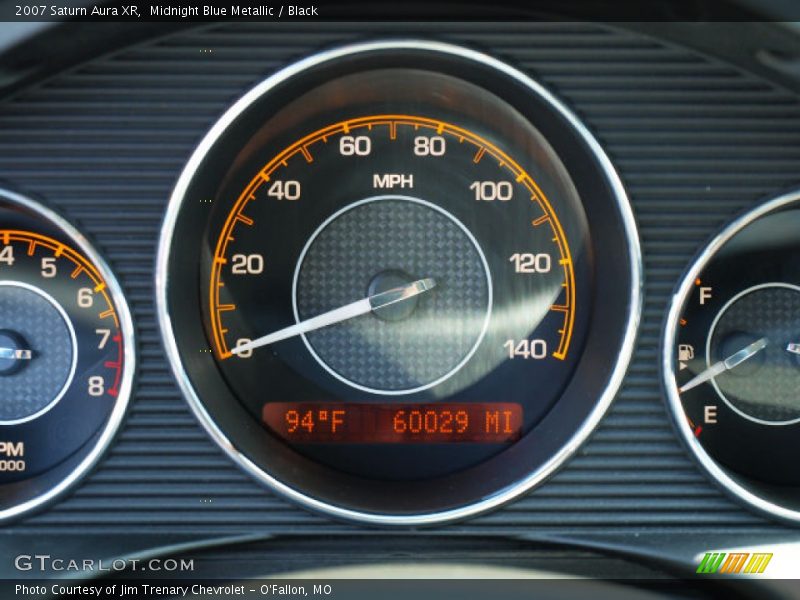Screen dimensions: 800x600
Task: Click the 140 mark on the speedometer
Action: [x=525, y=349]
